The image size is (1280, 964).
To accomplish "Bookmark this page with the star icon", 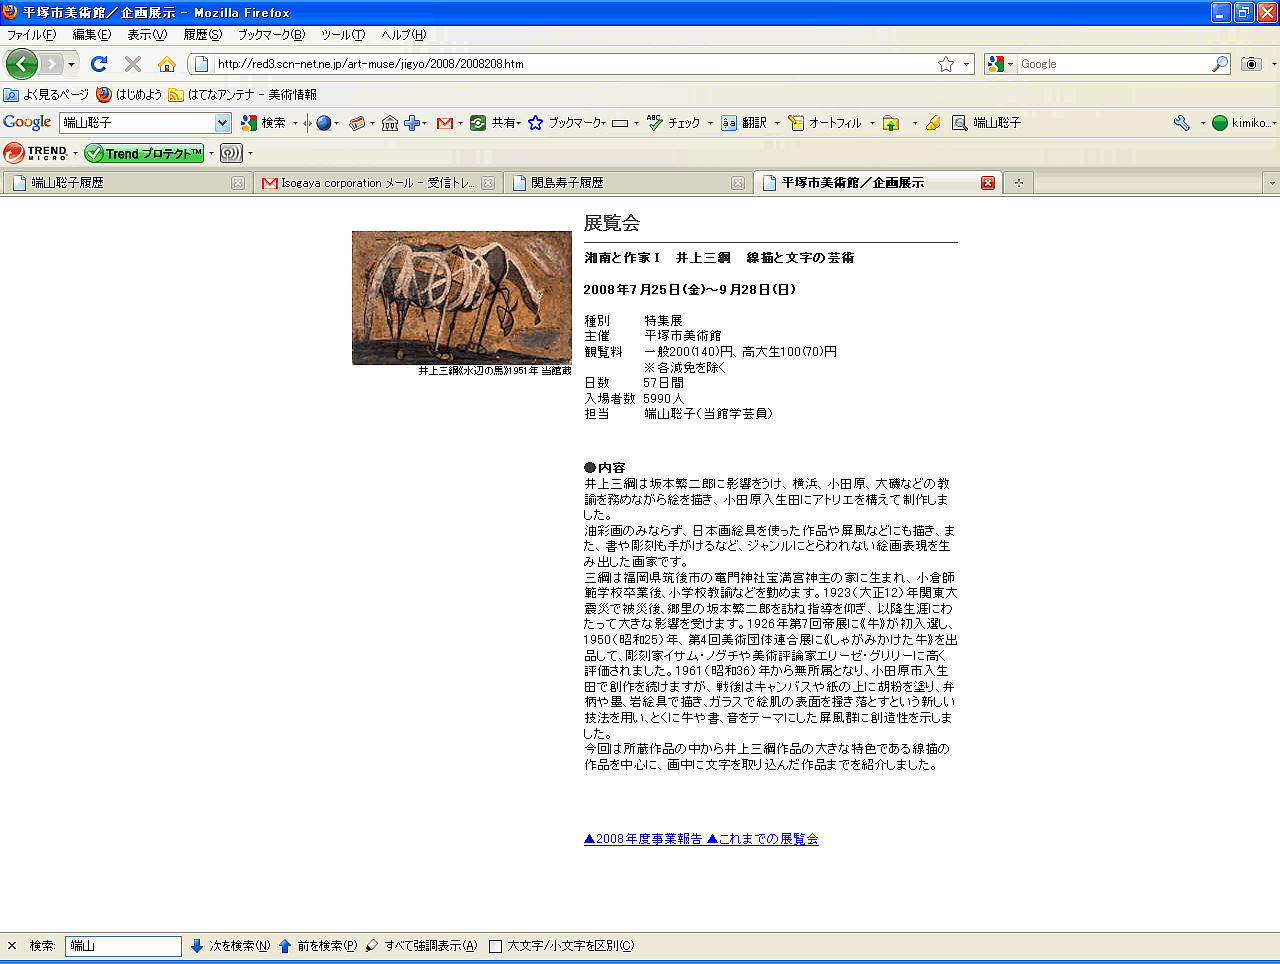I will tap(946, 64).
